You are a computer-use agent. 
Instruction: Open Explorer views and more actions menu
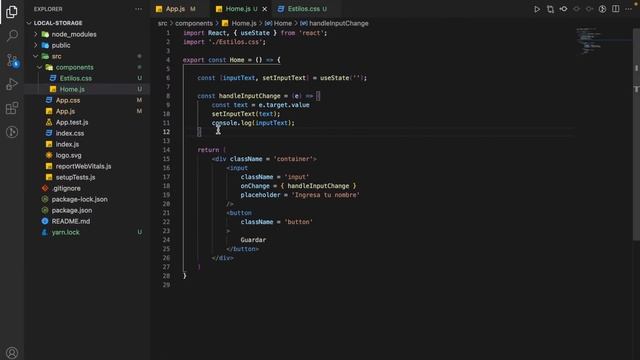tap(139, 9)
